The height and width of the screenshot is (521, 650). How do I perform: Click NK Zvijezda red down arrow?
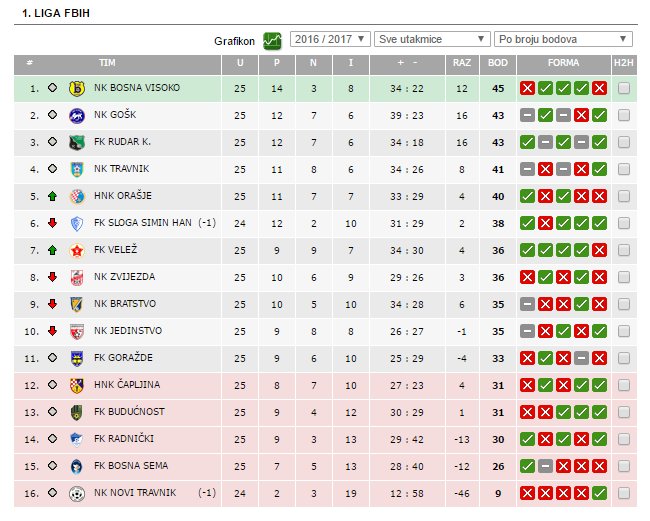pos(52,277)
